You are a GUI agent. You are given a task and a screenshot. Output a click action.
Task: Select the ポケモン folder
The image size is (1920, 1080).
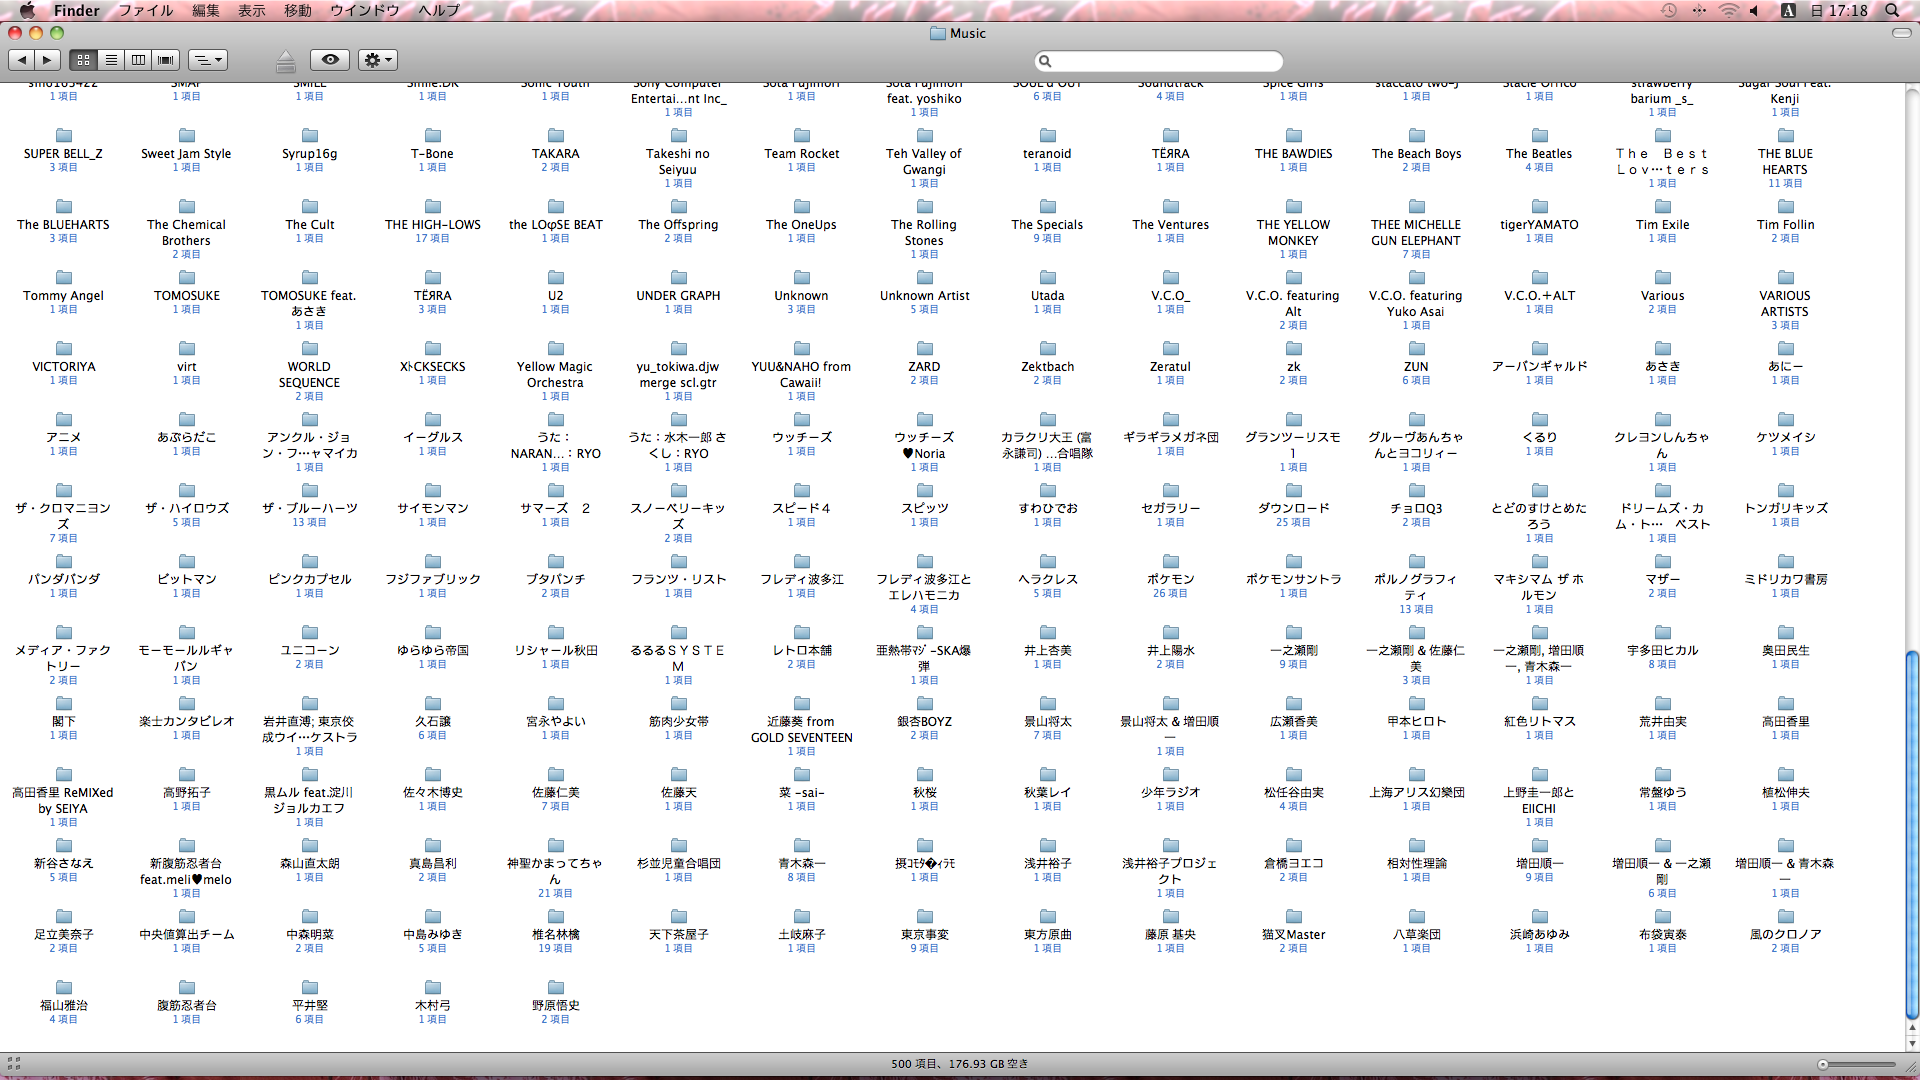point(1170,562)
